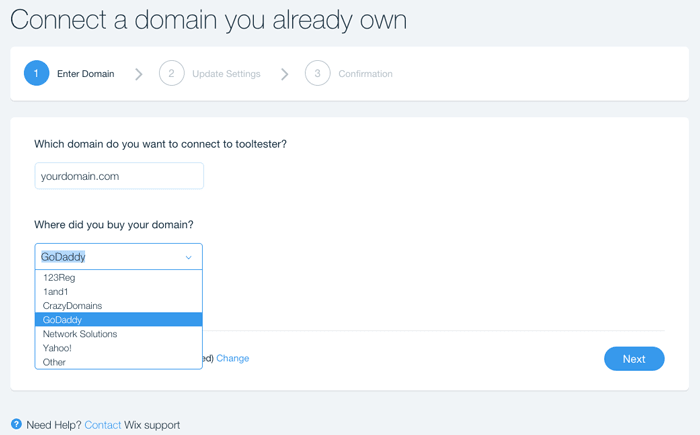This screenshot has width=700, height=435.
Task: Click the Next button
Action: coord(634,359)
